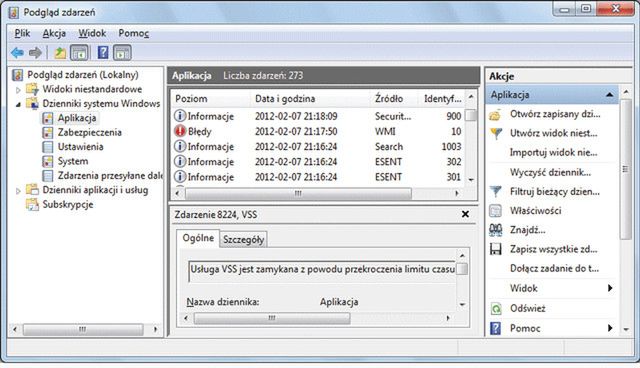Click the floppy disk icon for Zapisz wszystkie
This screenshot has height=368, width=640.
click(496, 249)
